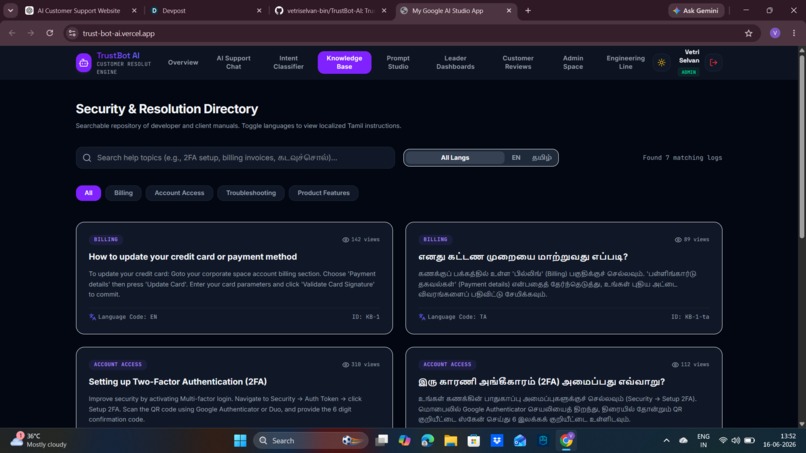Click site info icon in address bar
Screen dimensions: 806x453
[72, 33]
